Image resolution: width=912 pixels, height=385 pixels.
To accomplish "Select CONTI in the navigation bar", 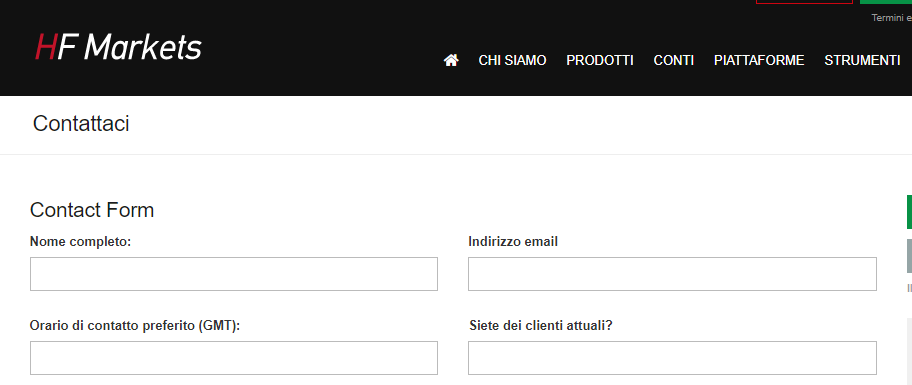I will tap(674, 60).
